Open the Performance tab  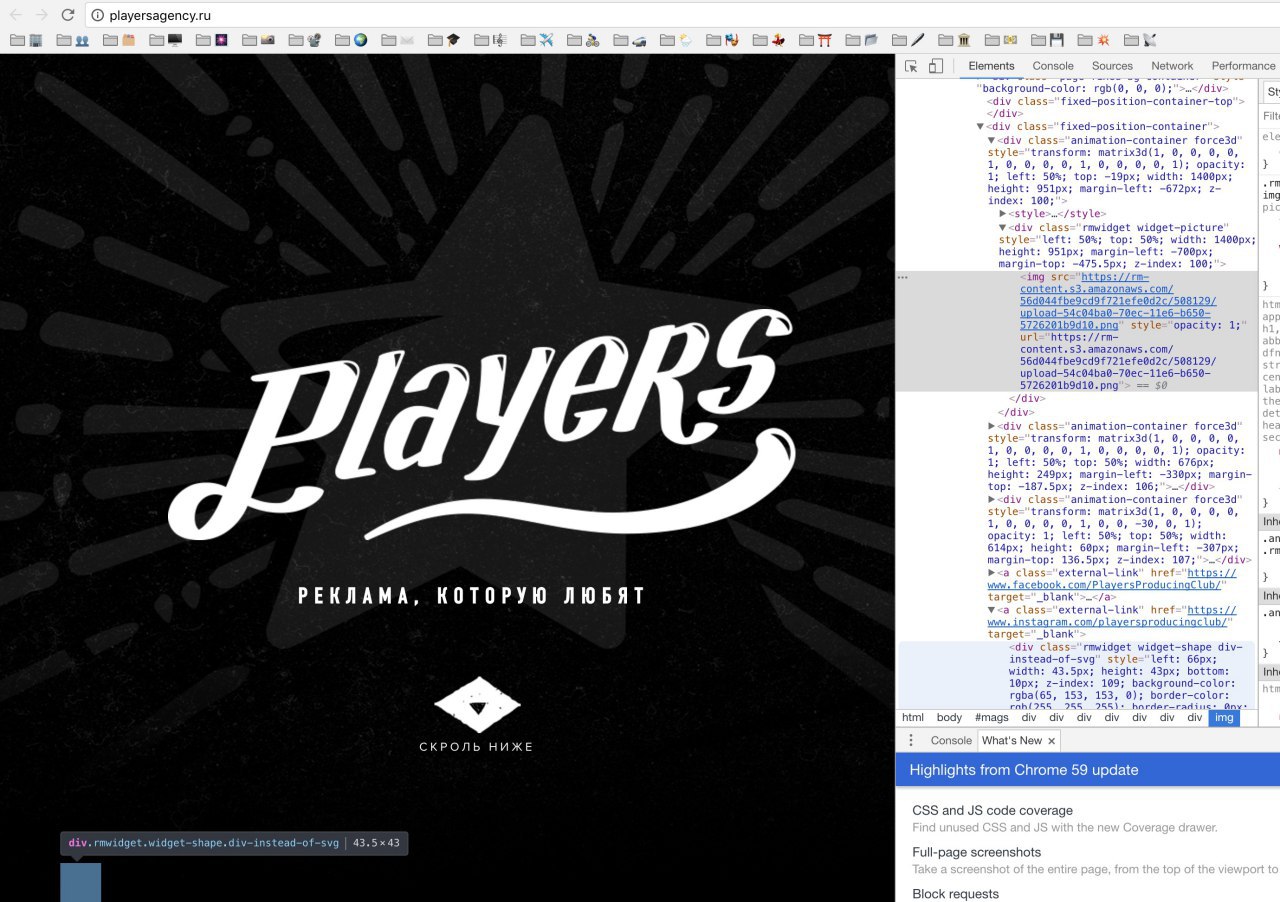coord(1243,66)
